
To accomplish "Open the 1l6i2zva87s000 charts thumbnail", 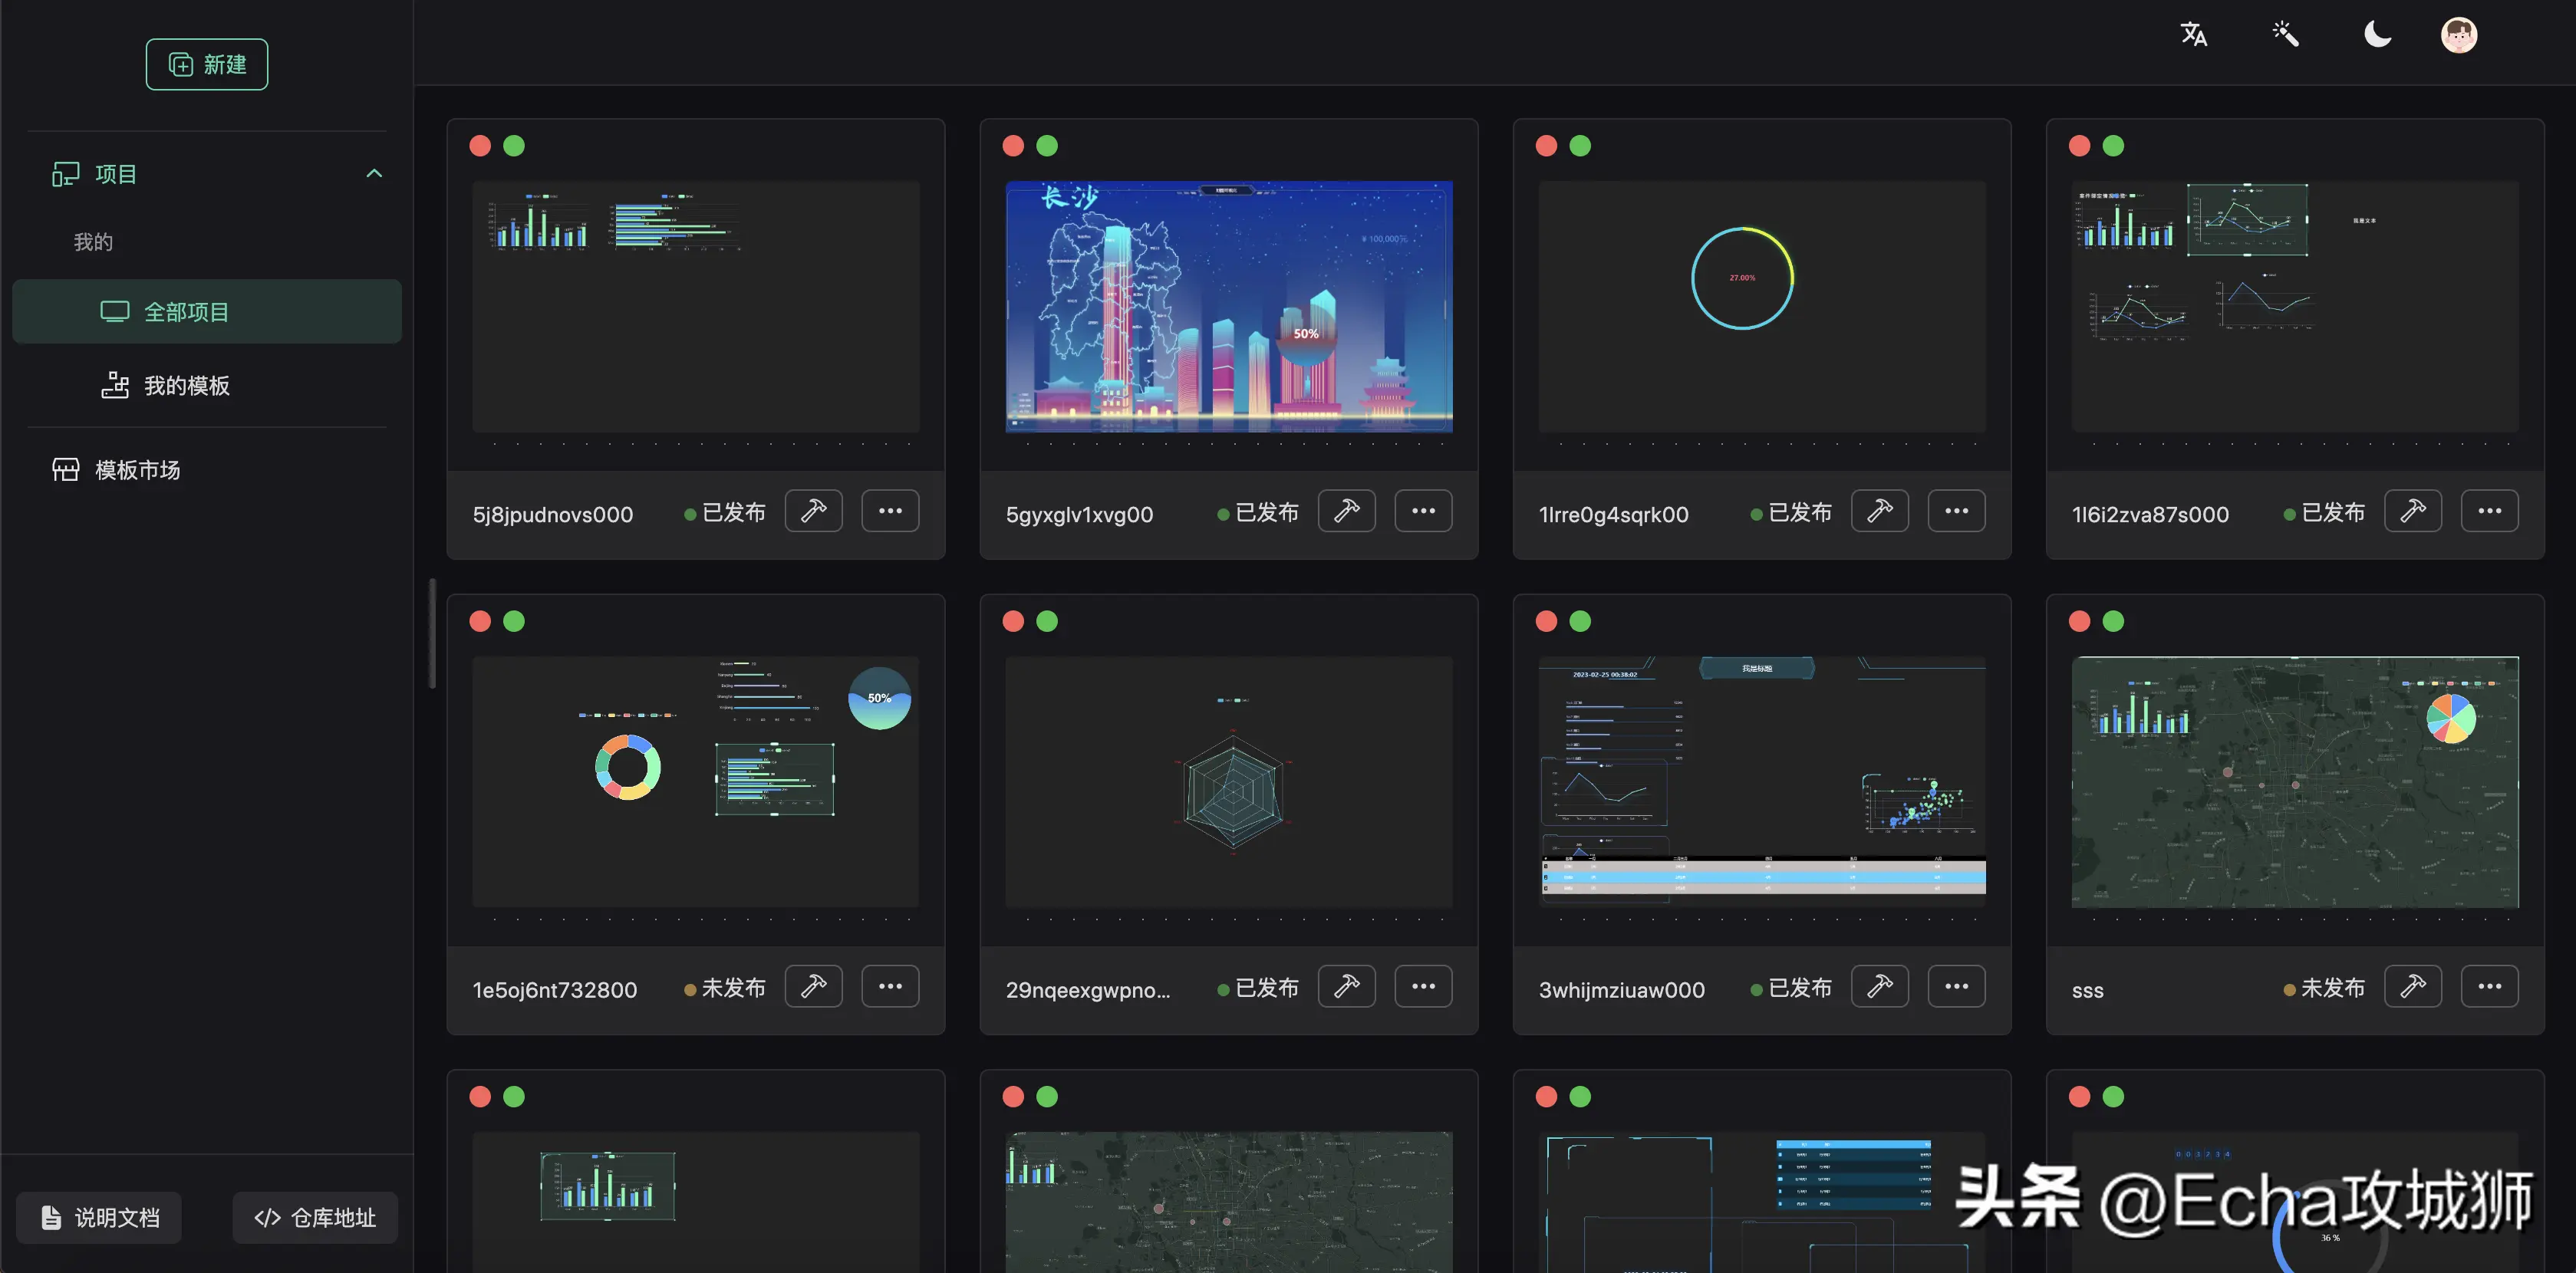I will pyautogui.click(x=2295, y=307).
